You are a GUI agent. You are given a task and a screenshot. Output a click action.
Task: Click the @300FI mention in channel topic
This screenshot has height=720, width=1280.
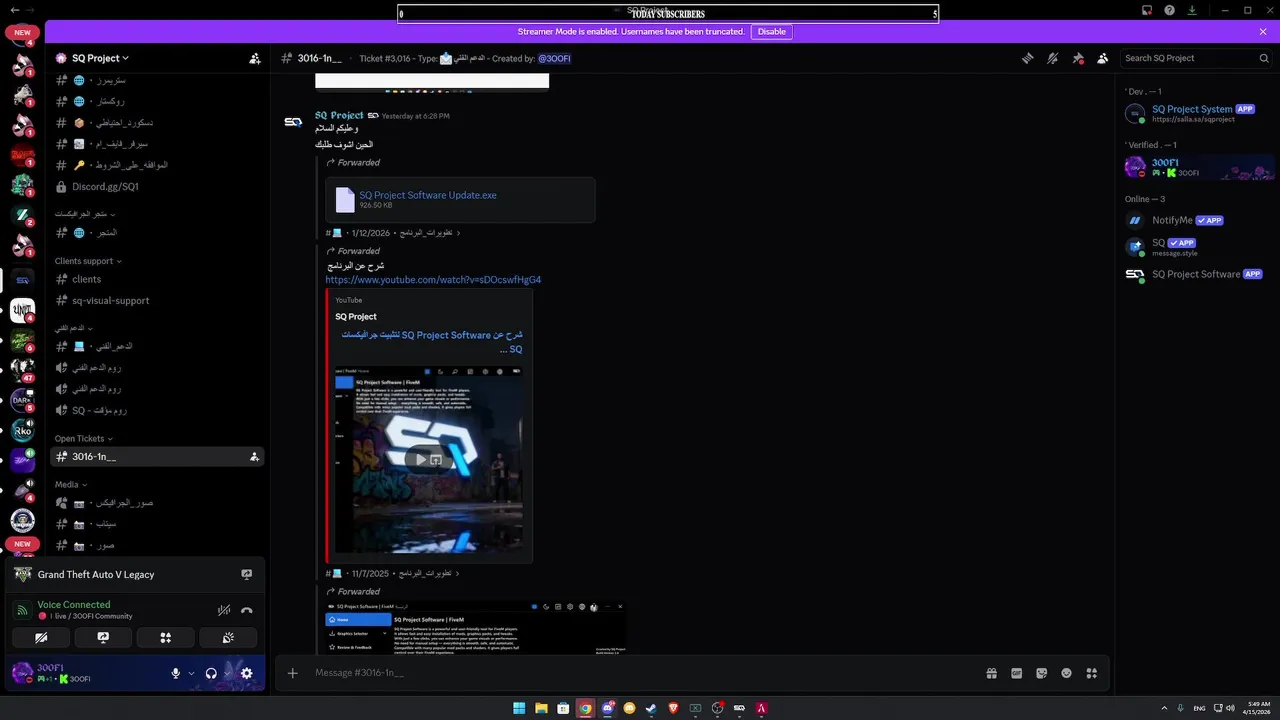click(554, 58)
